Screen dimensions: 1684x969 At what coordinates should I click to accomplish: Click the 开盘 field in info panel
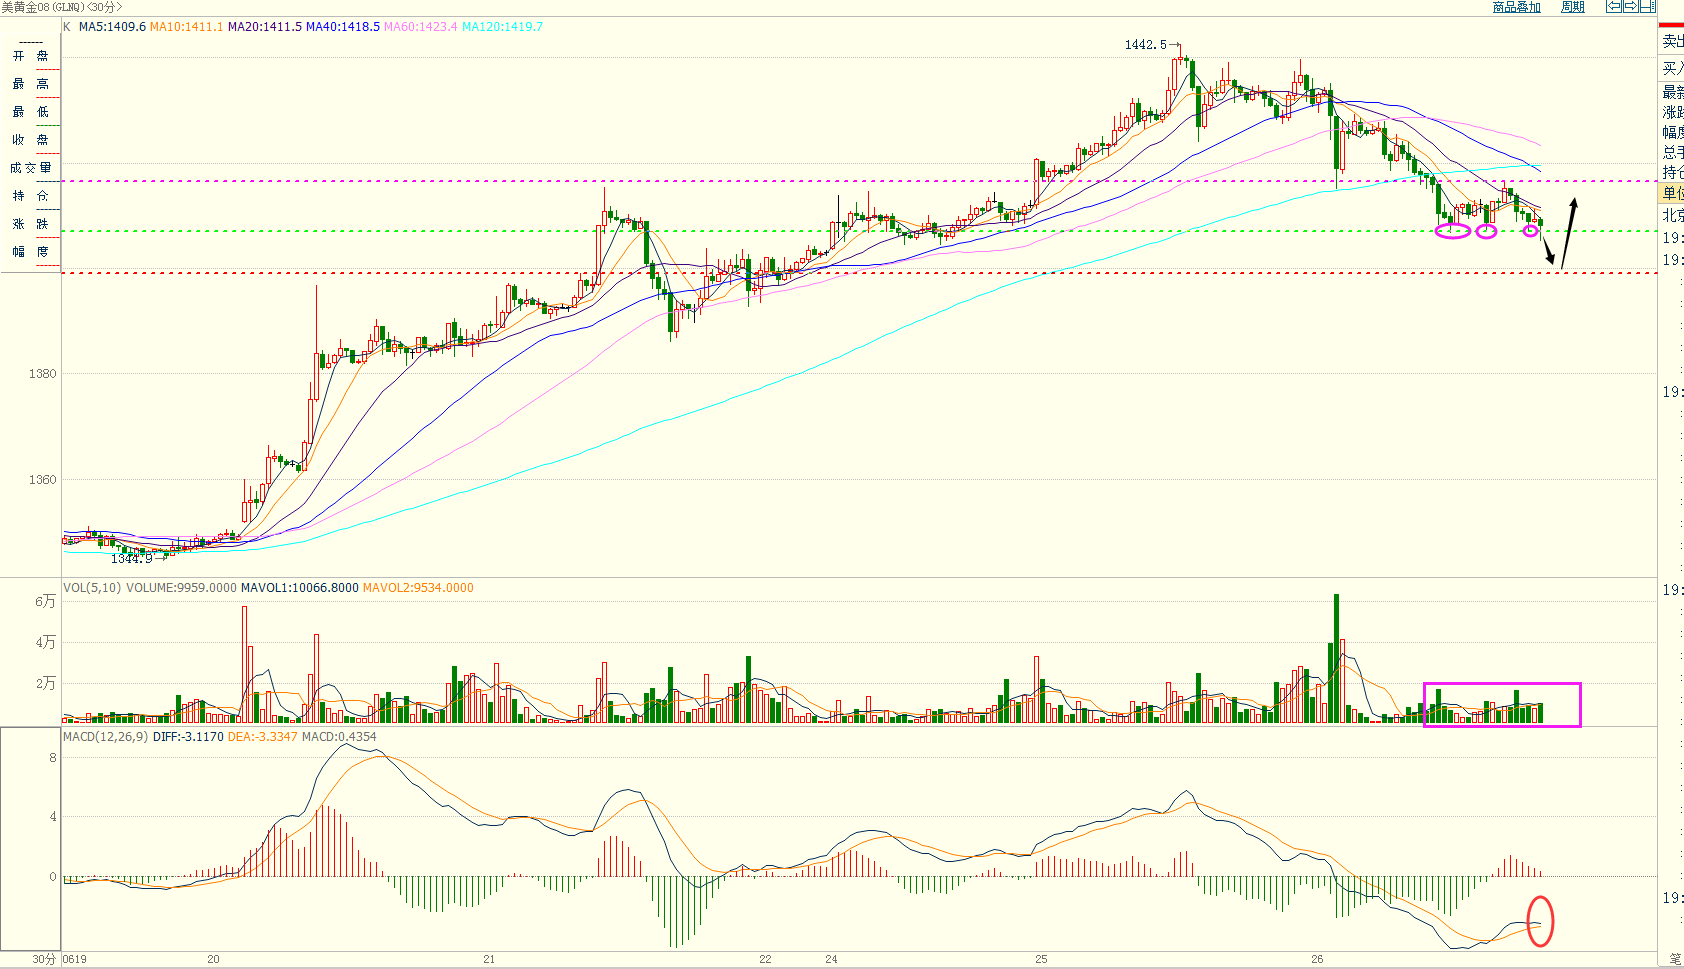[30, 56]
